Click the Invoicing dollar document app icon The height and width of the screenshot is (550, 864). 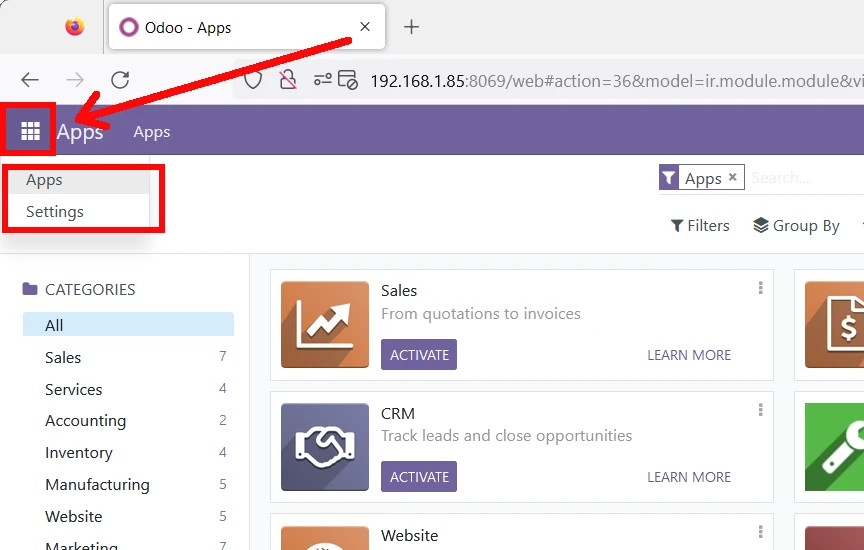pos(834,325)
